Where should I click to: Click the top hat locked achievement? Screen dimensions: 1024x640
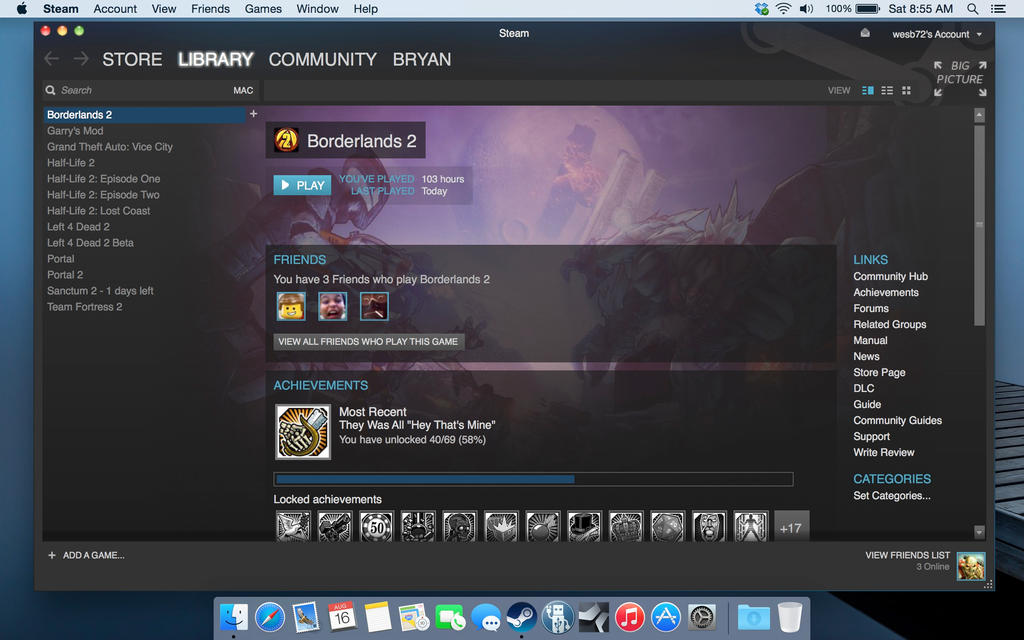click(x=584, y=526)
